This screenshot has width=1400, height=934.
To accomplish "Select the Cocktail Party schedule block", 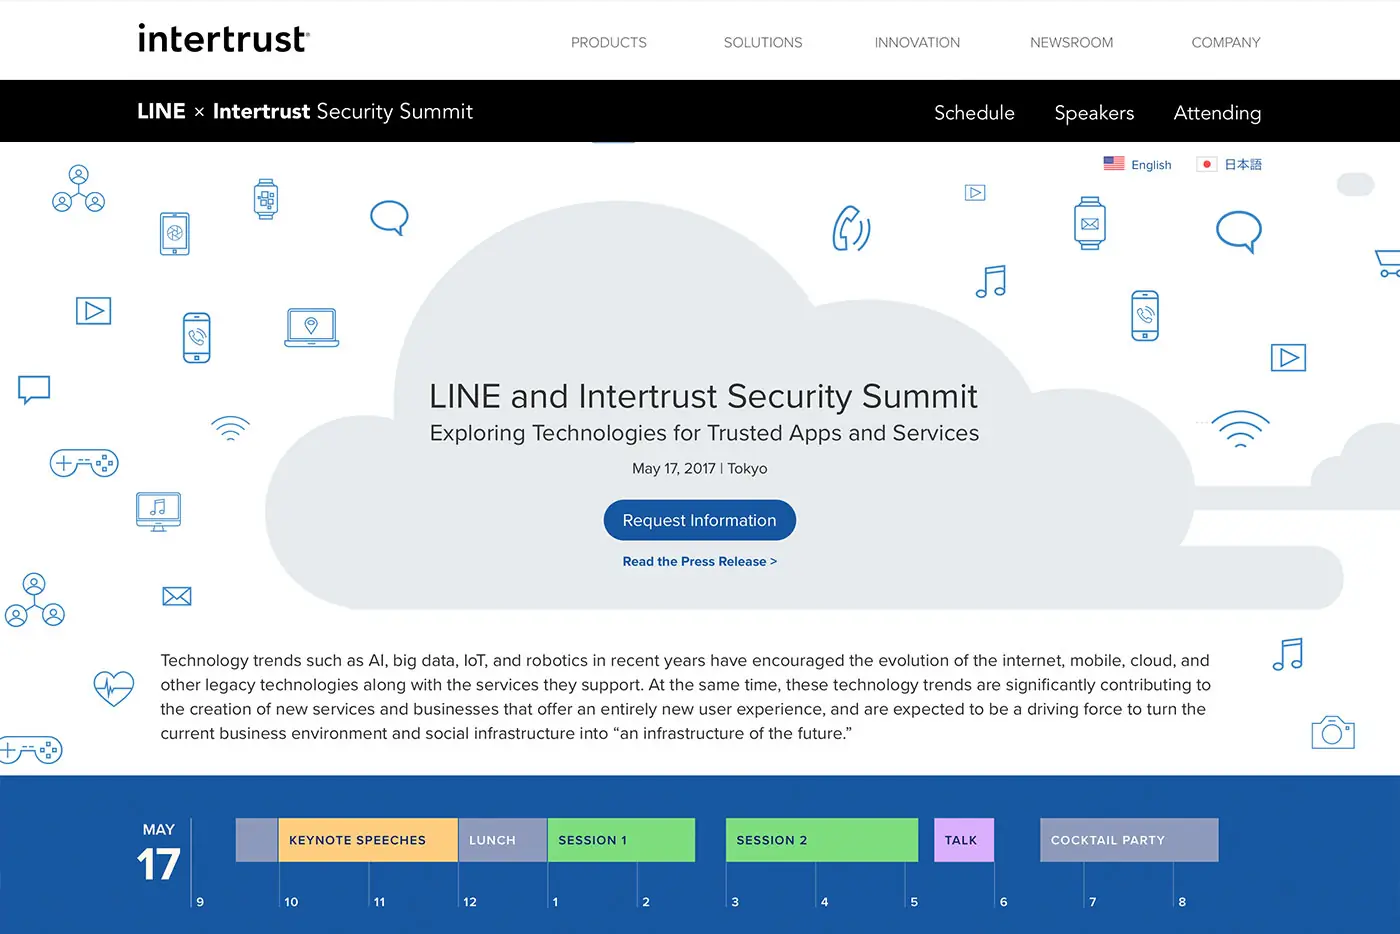I will (1129, 840).
